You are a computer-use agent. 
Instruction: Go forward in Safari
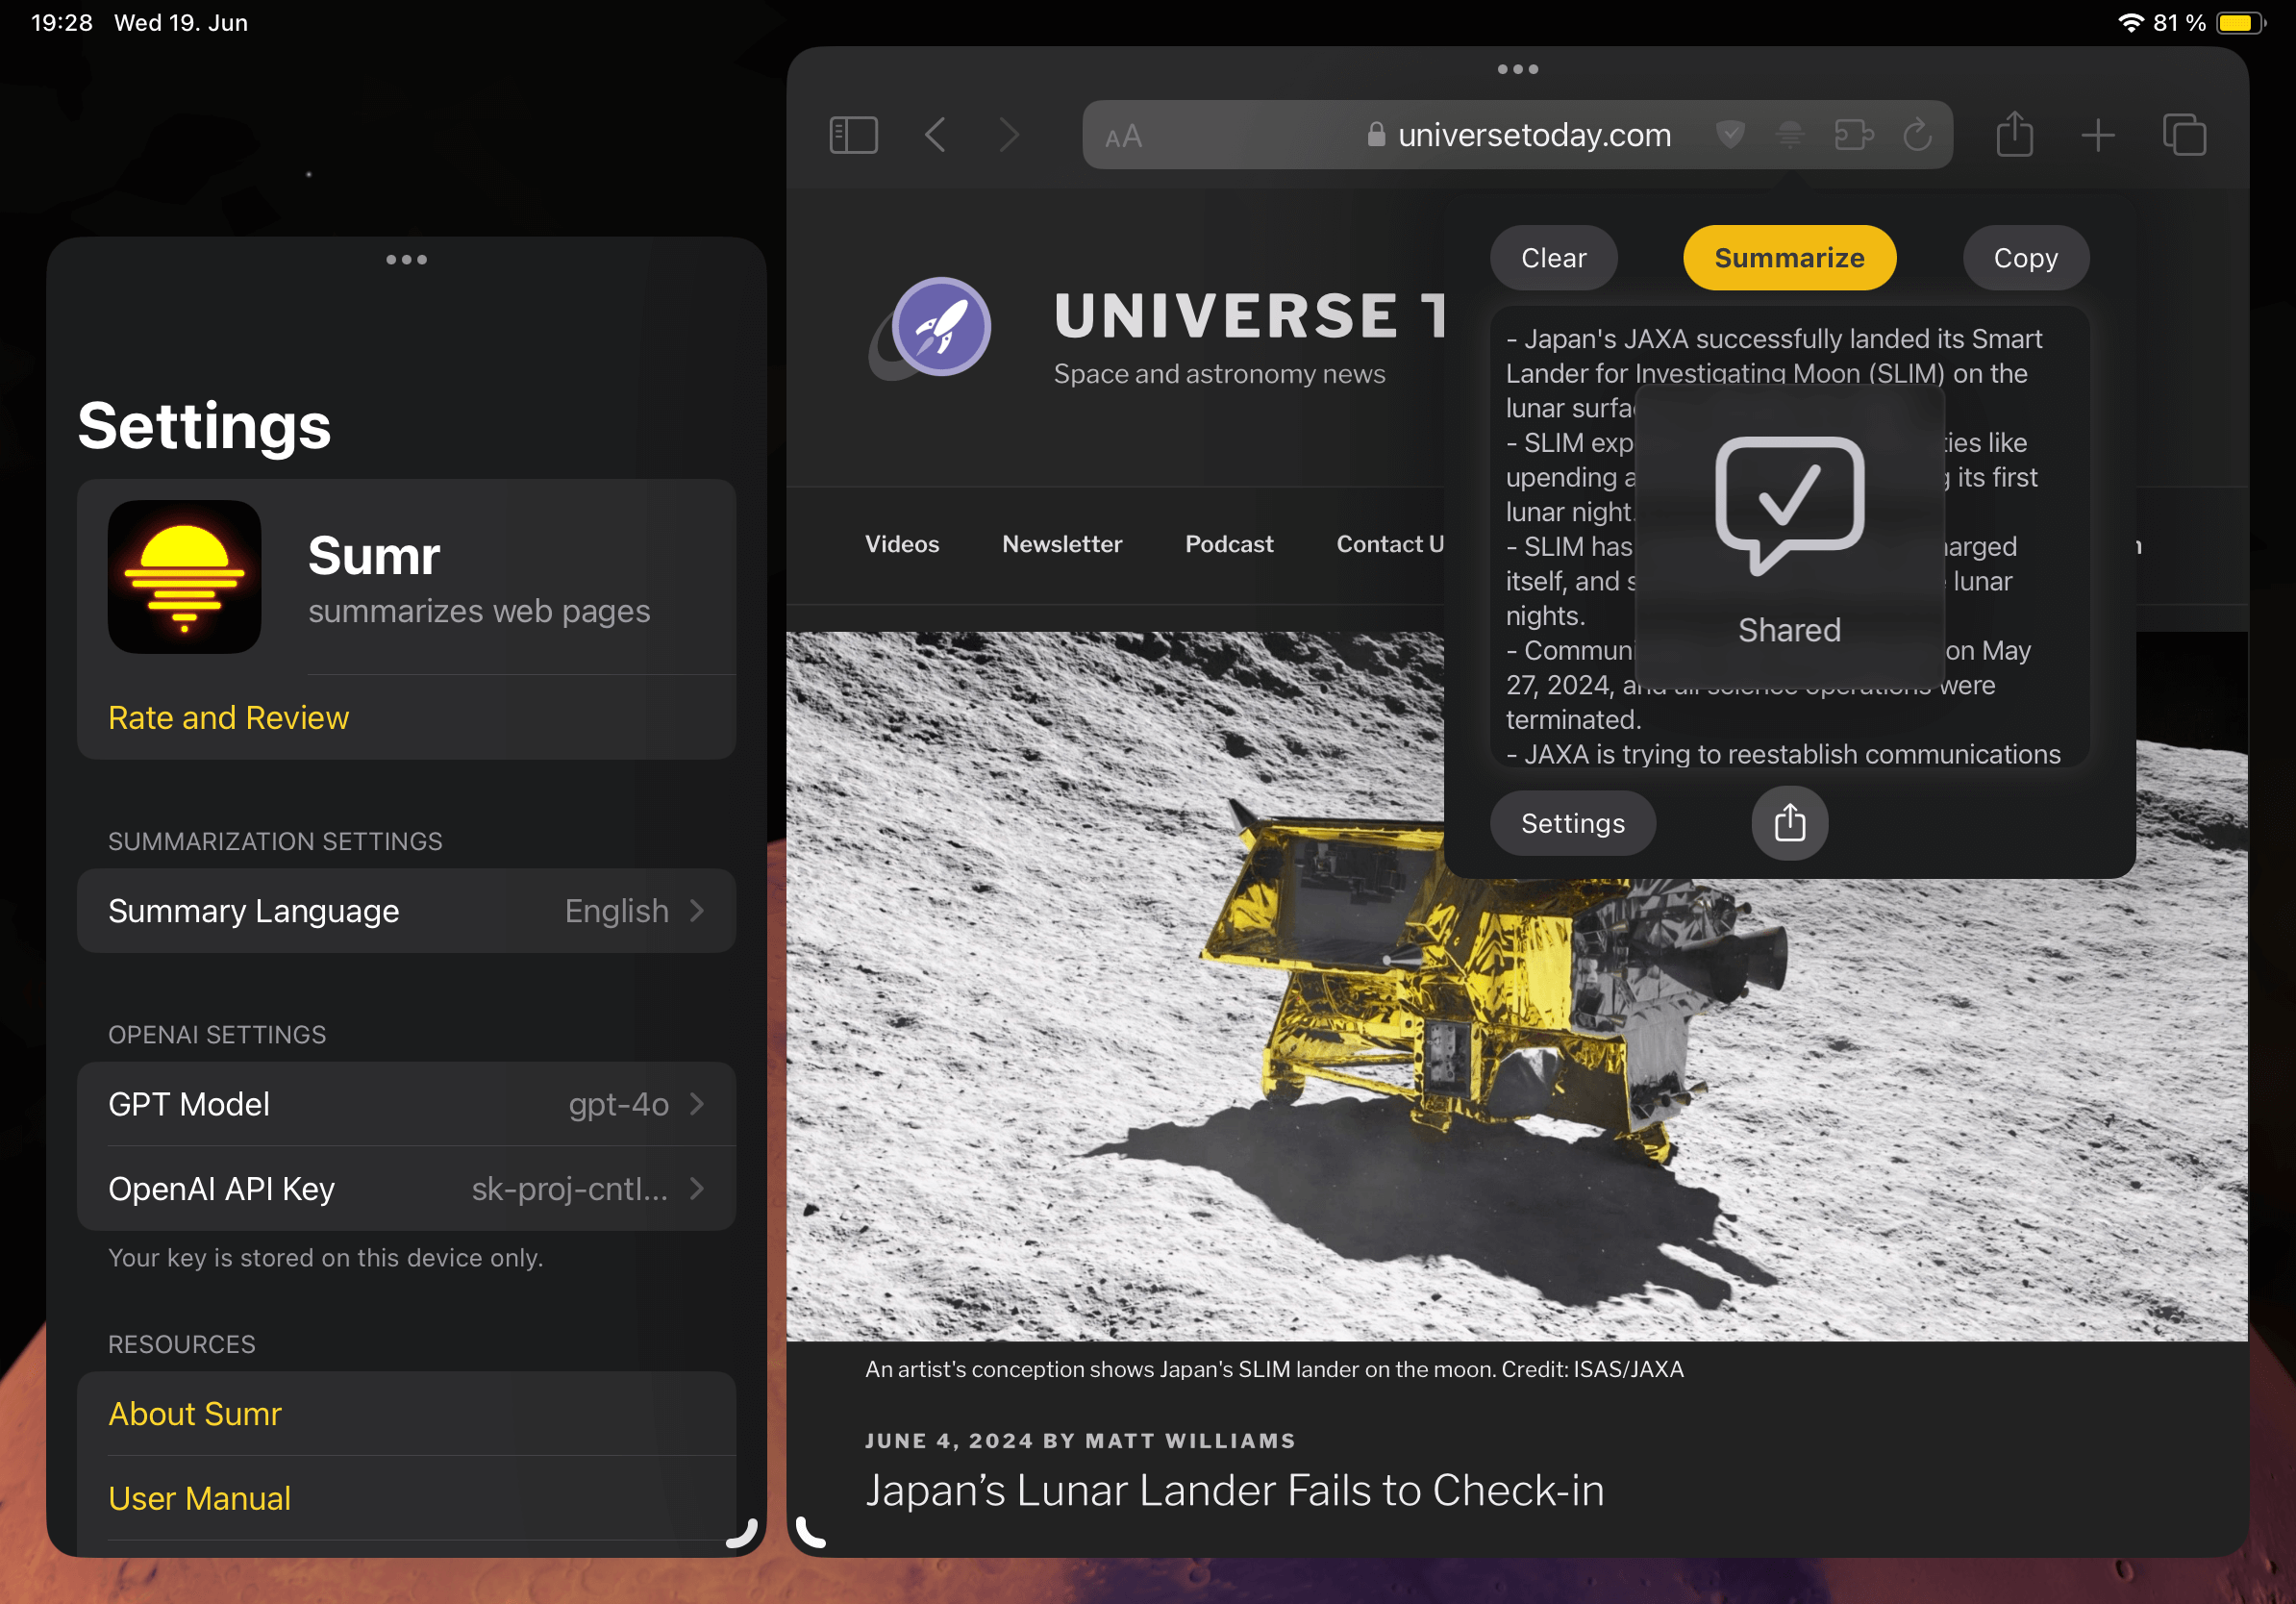[1009, 135]
